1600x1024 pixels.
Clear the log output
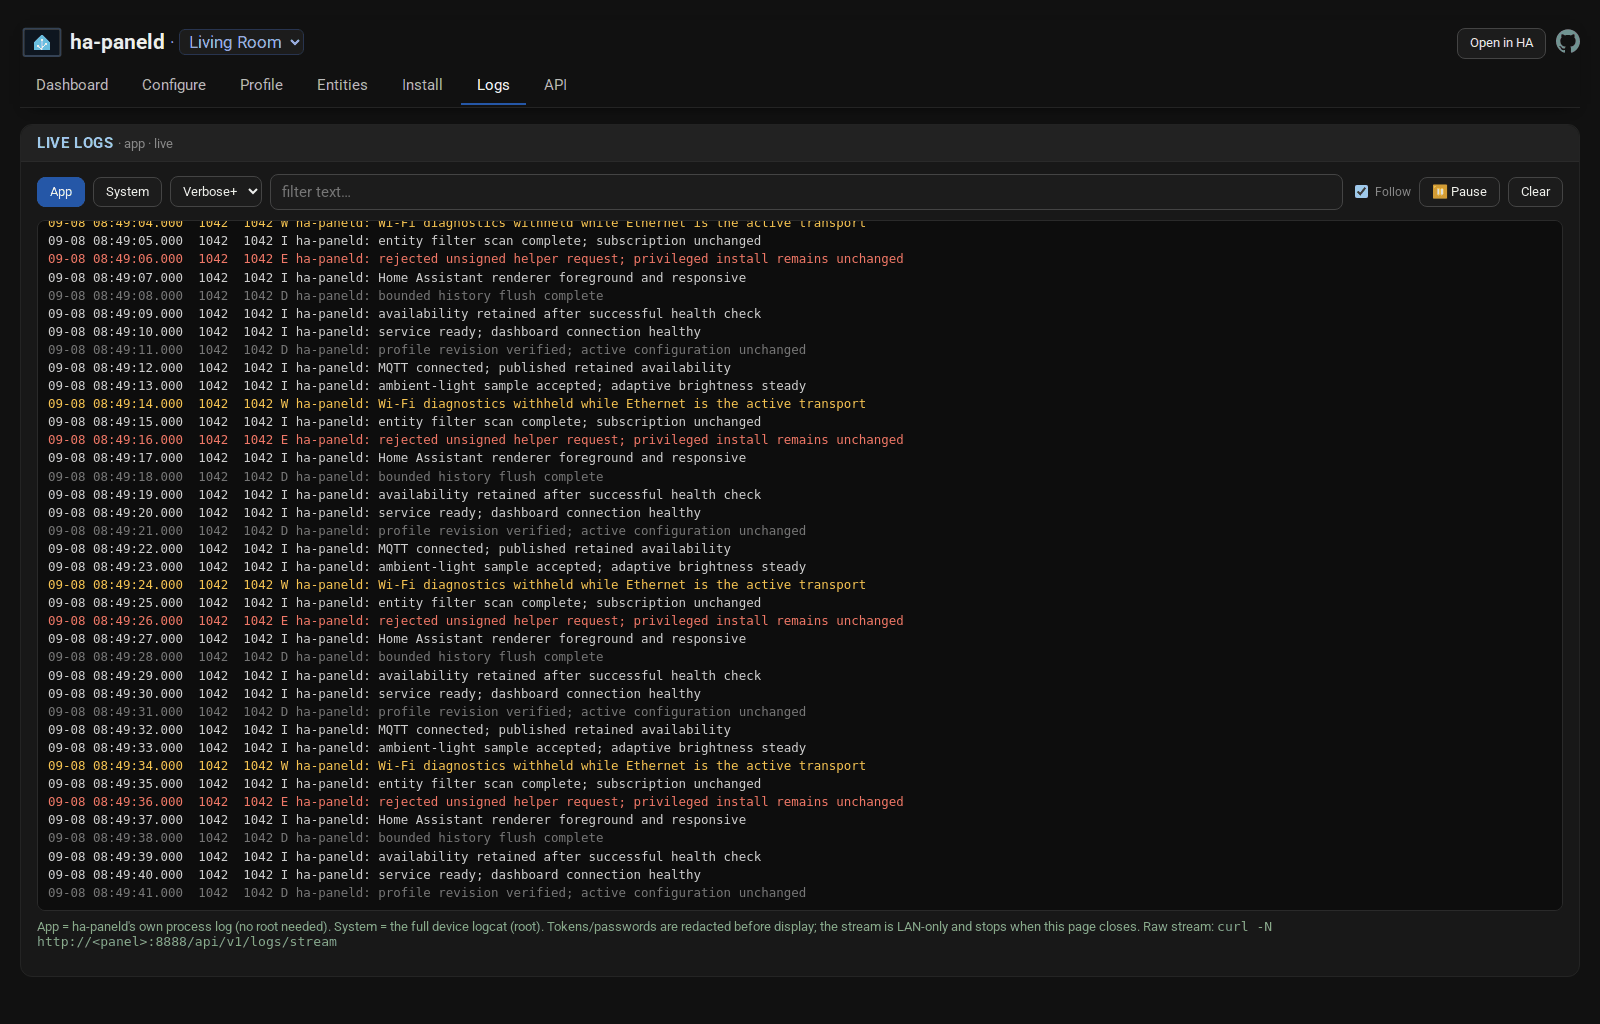[1535, 192]
